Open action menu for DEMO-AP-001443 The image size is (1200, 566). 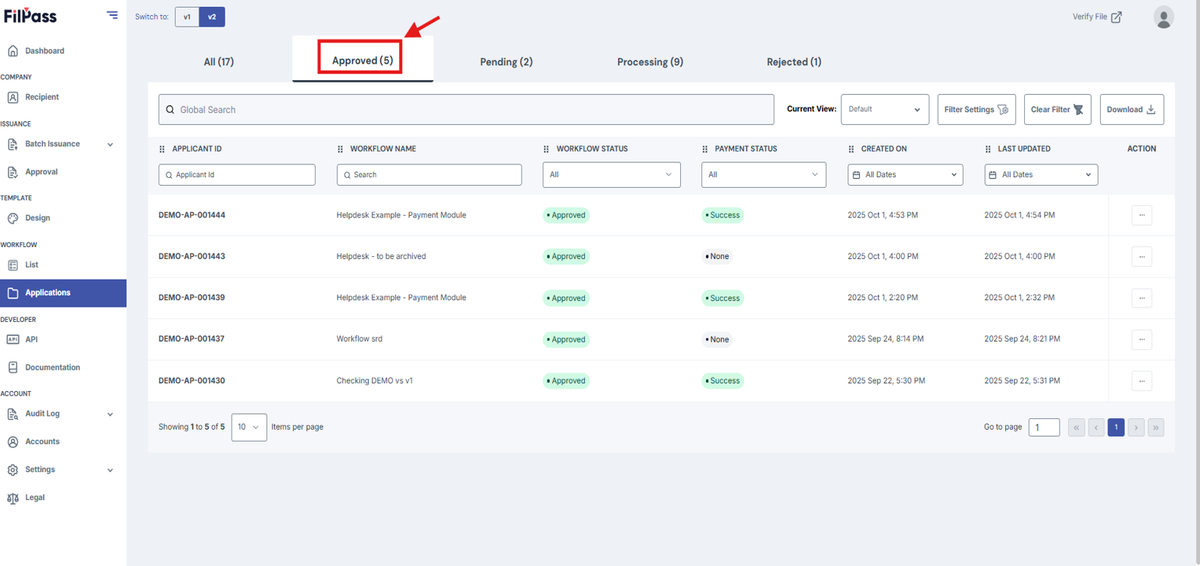(x=1142, y=257)
